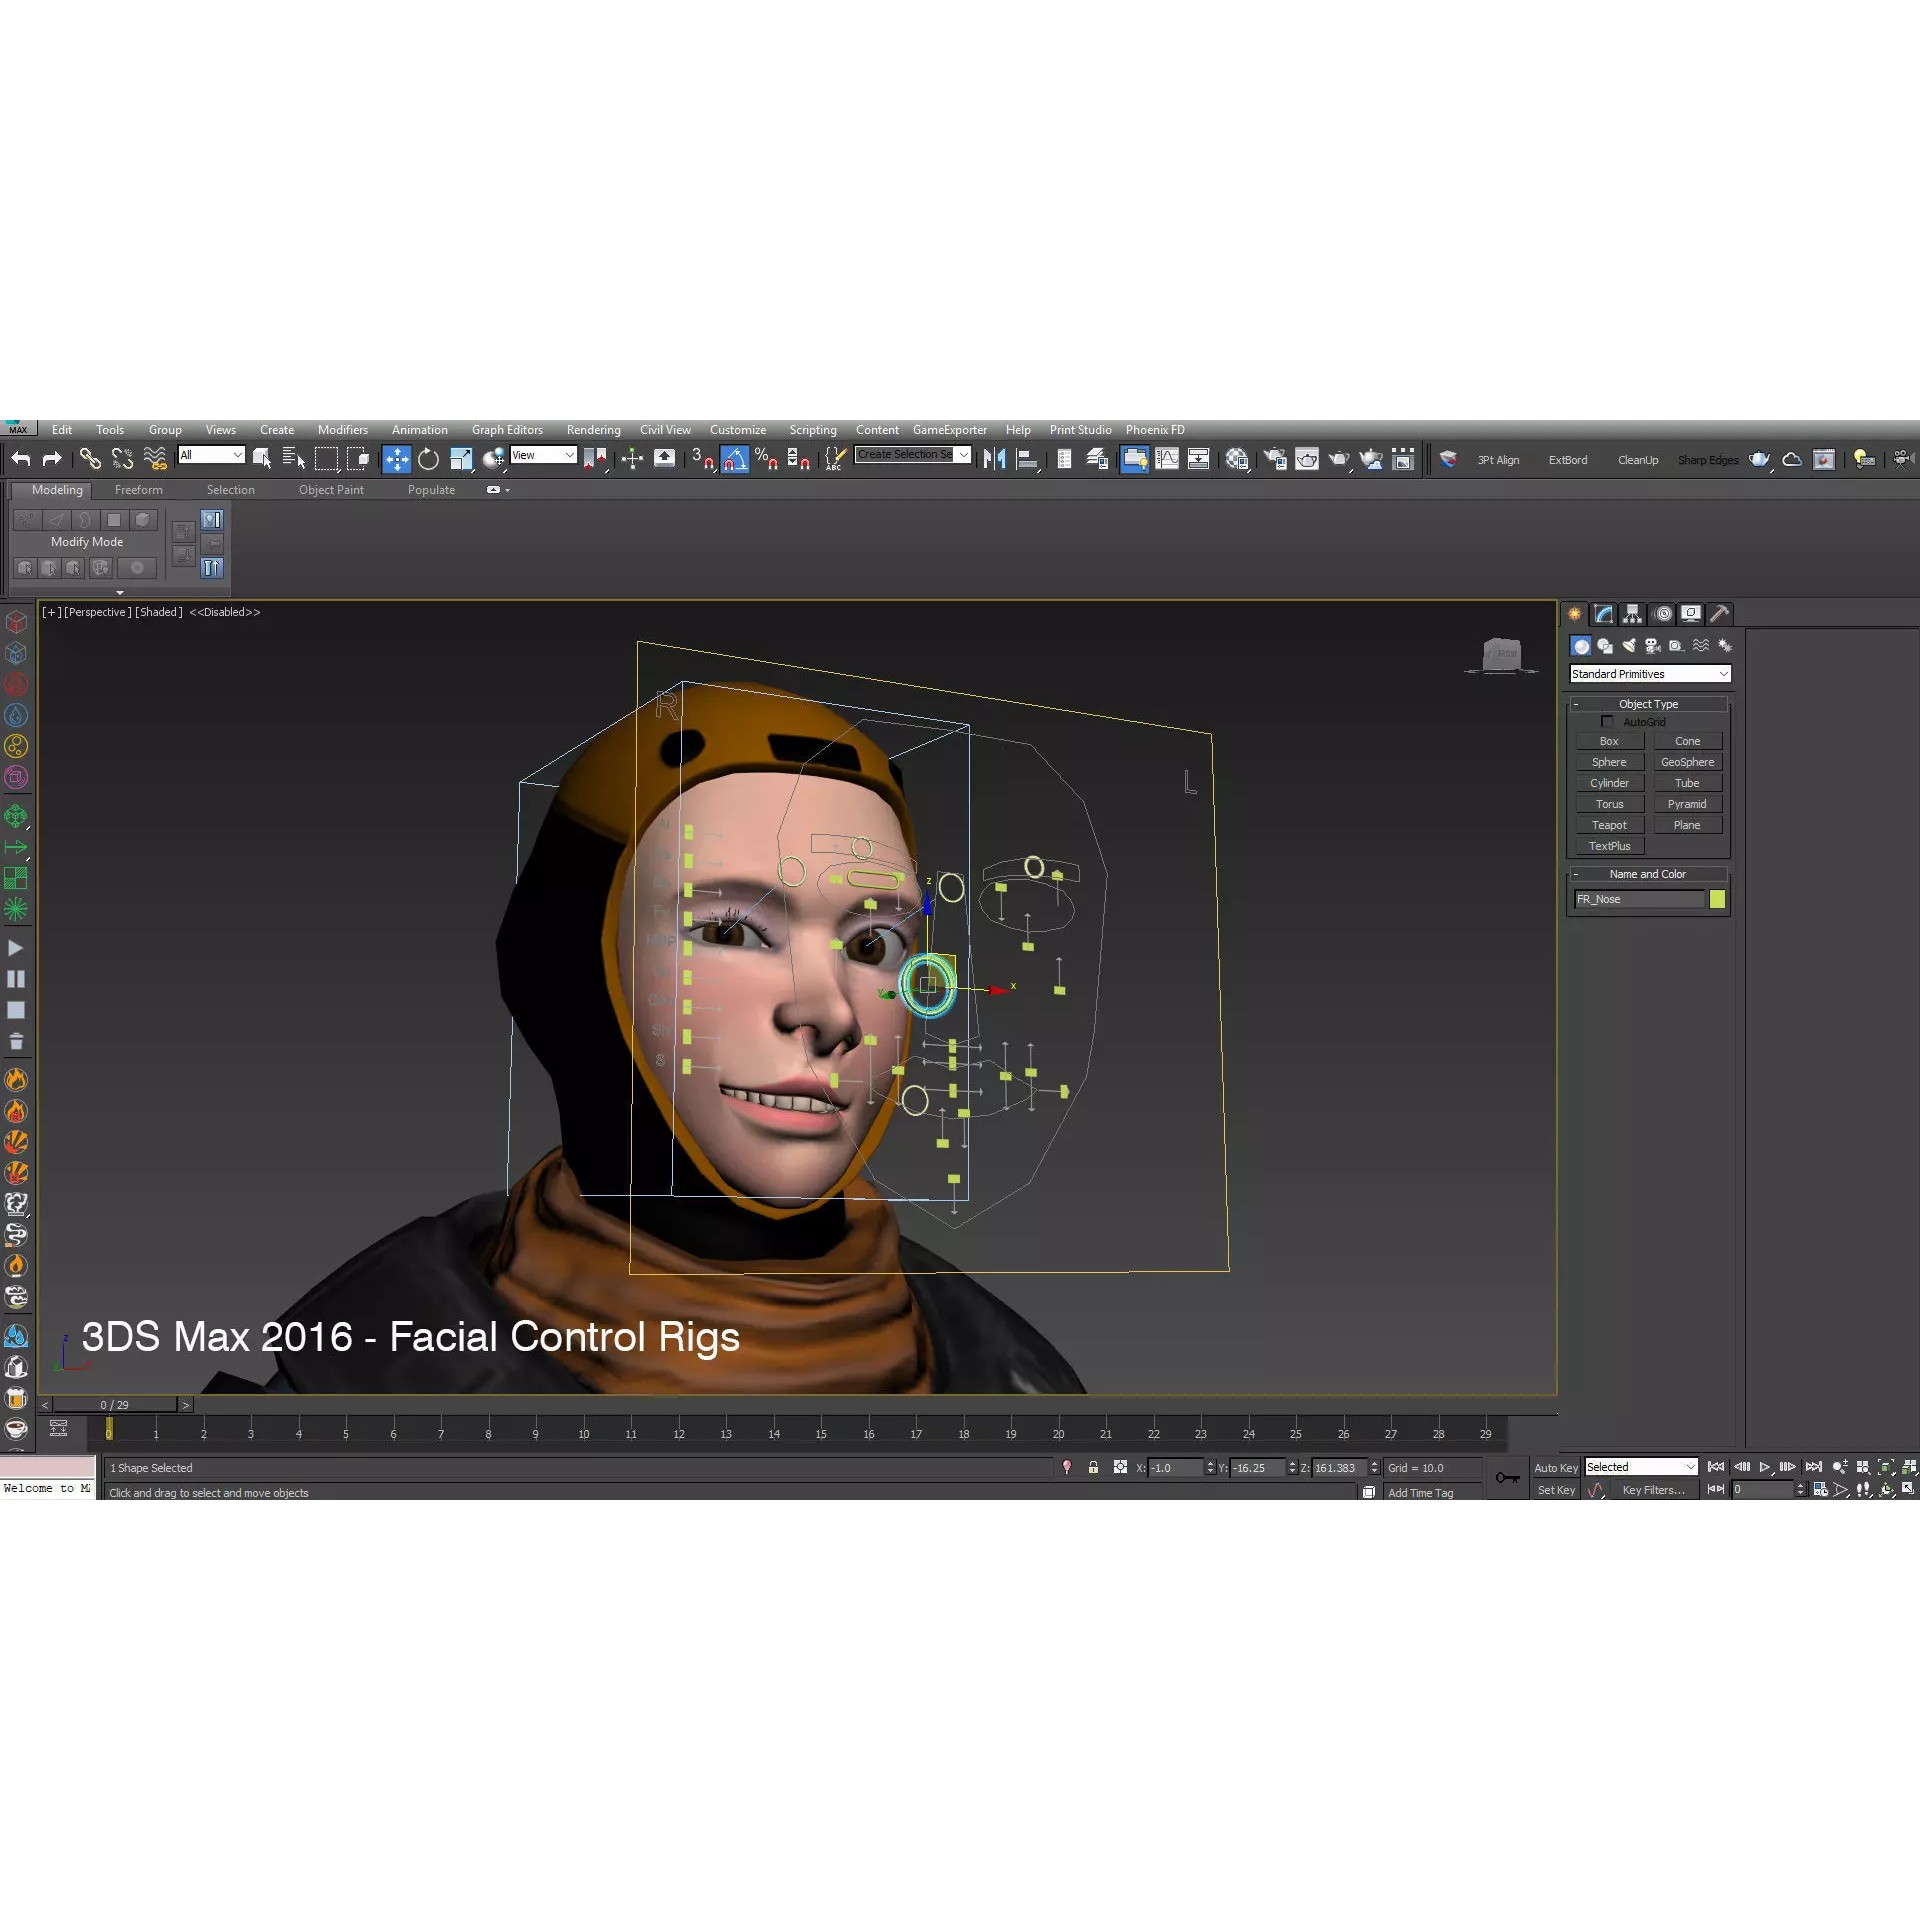Open the Standard Primitives dropdown
This screenshot has height=1920, width=1920.
coord(1650,674)
